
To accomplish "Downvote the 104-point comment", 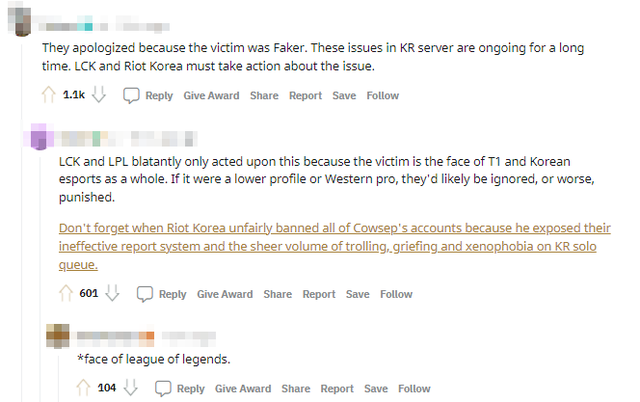I will [x=130, y=389].
